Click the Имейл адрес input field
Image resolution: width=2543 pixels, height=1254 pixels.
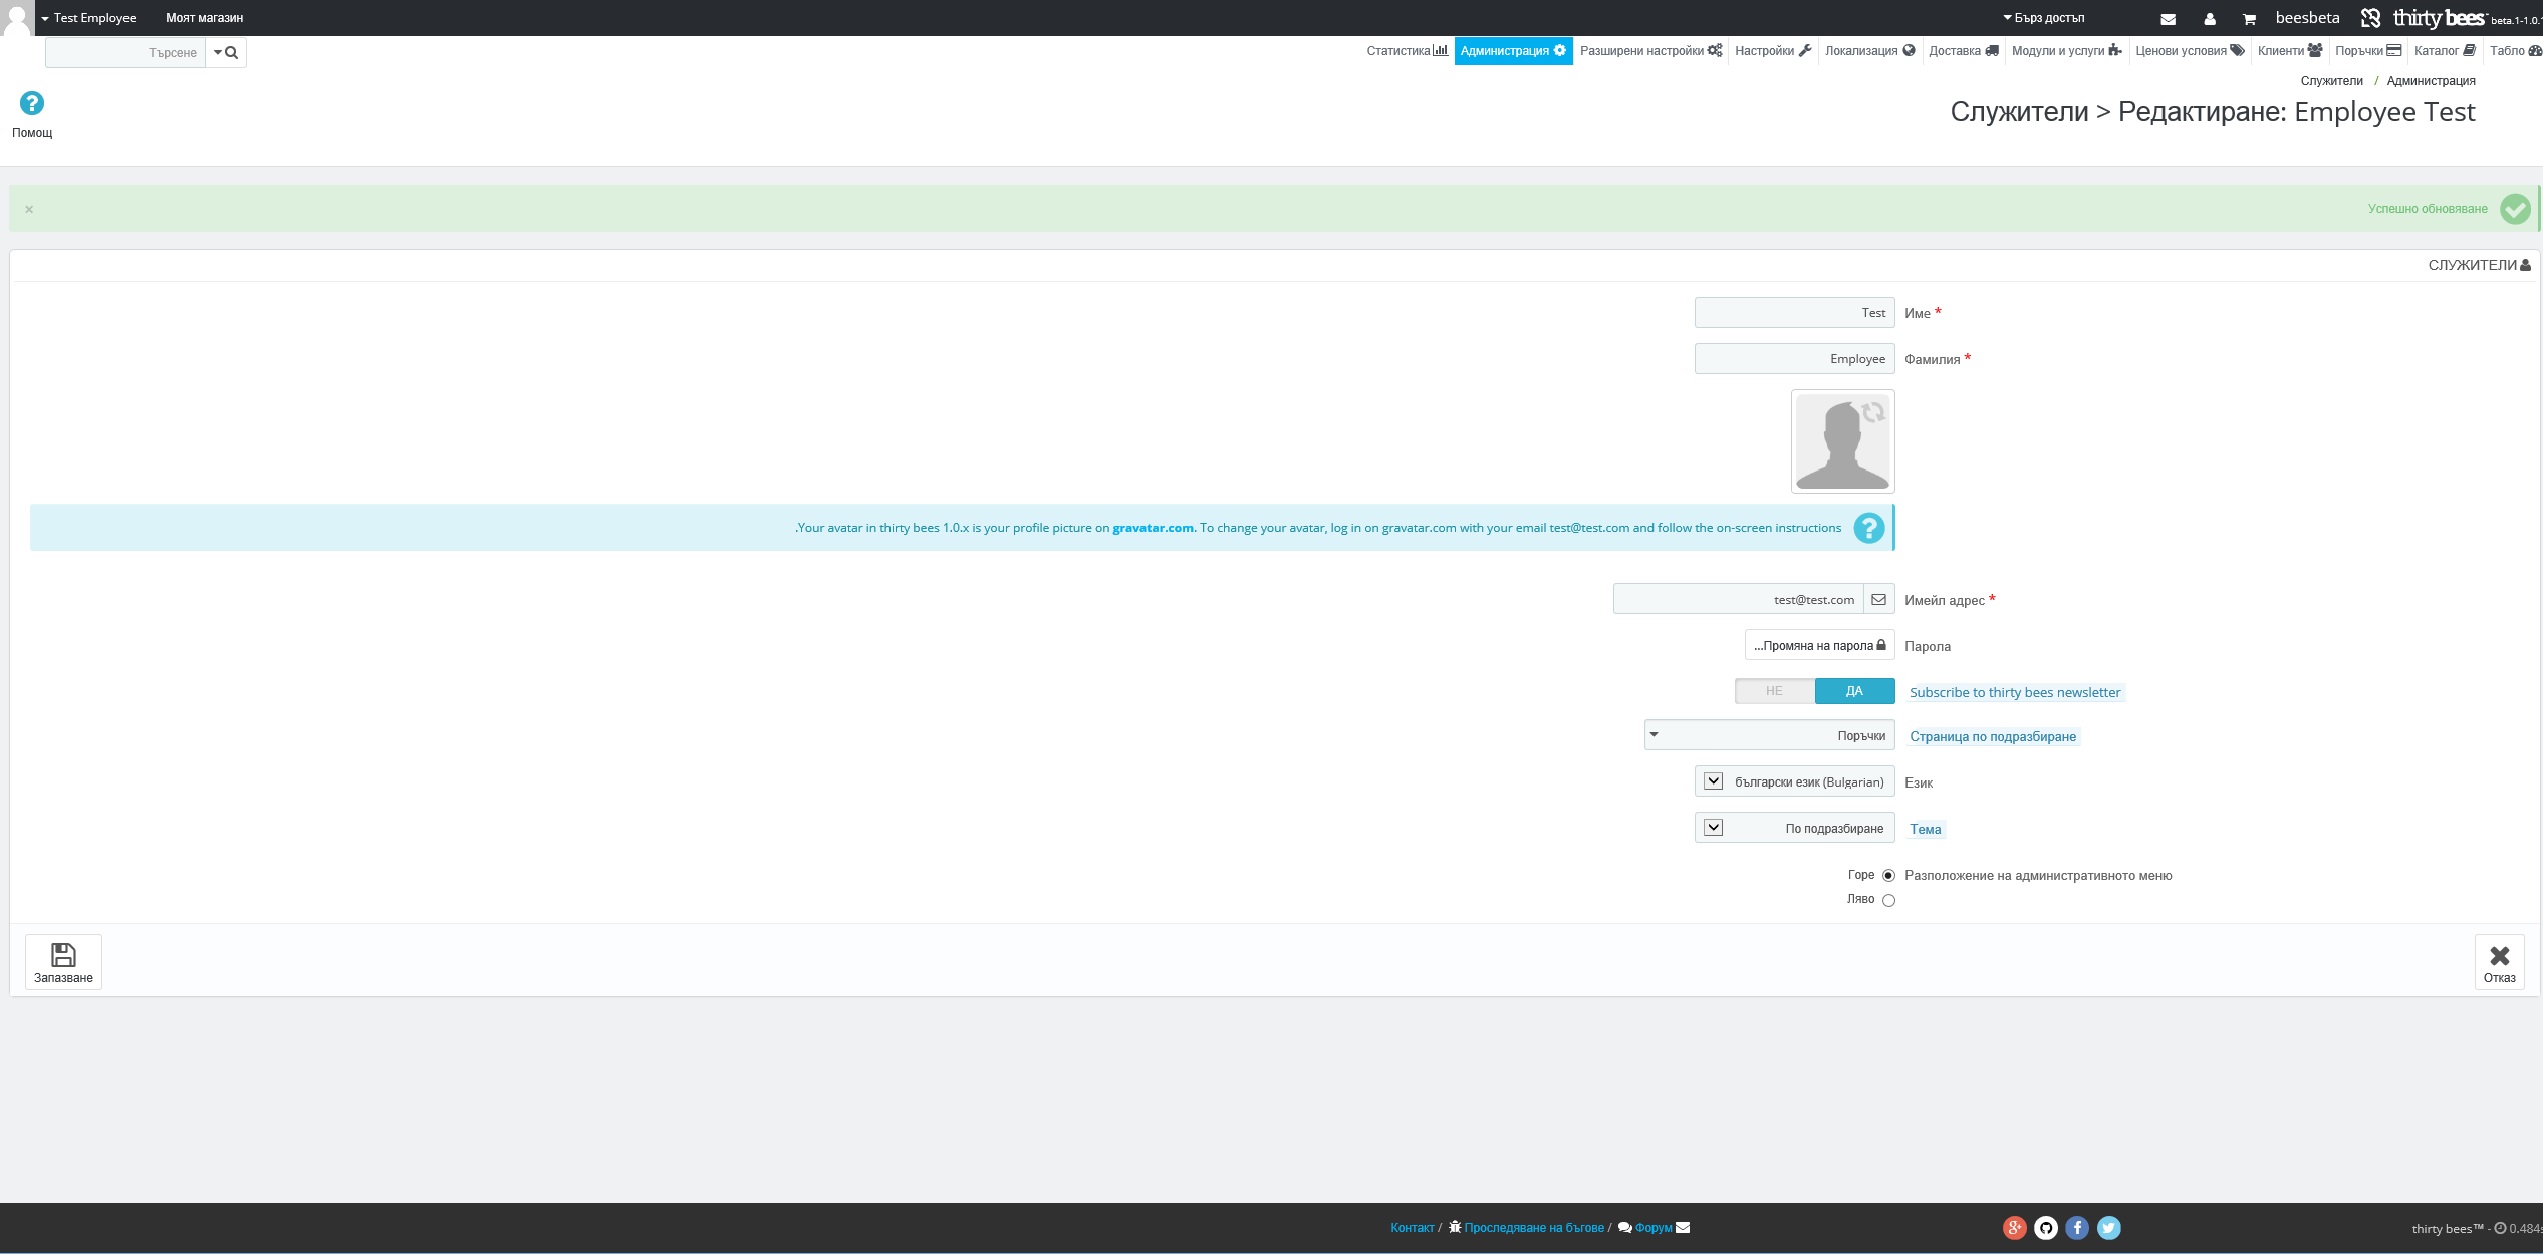(x=1738, y=600)
